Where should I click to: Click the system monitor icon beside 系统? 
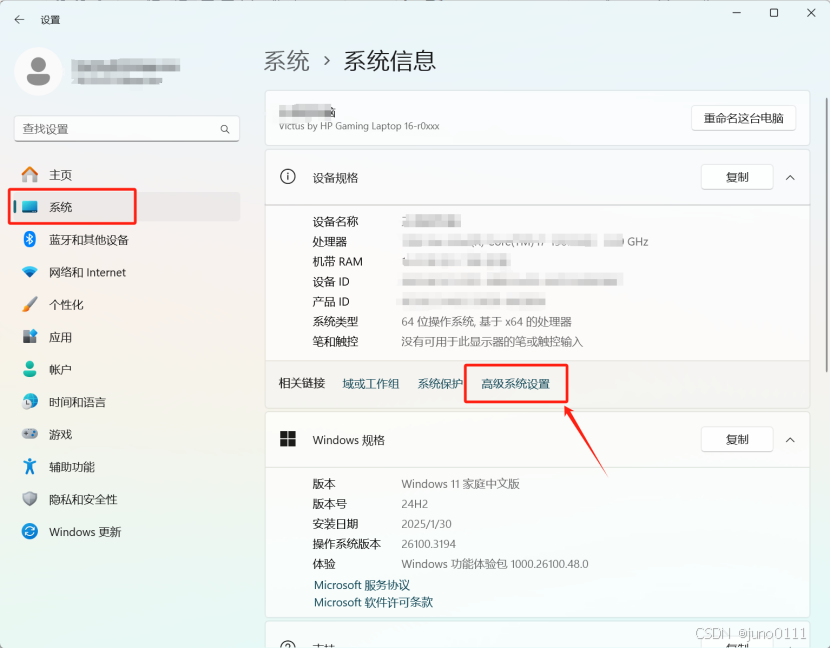(30, 207)
